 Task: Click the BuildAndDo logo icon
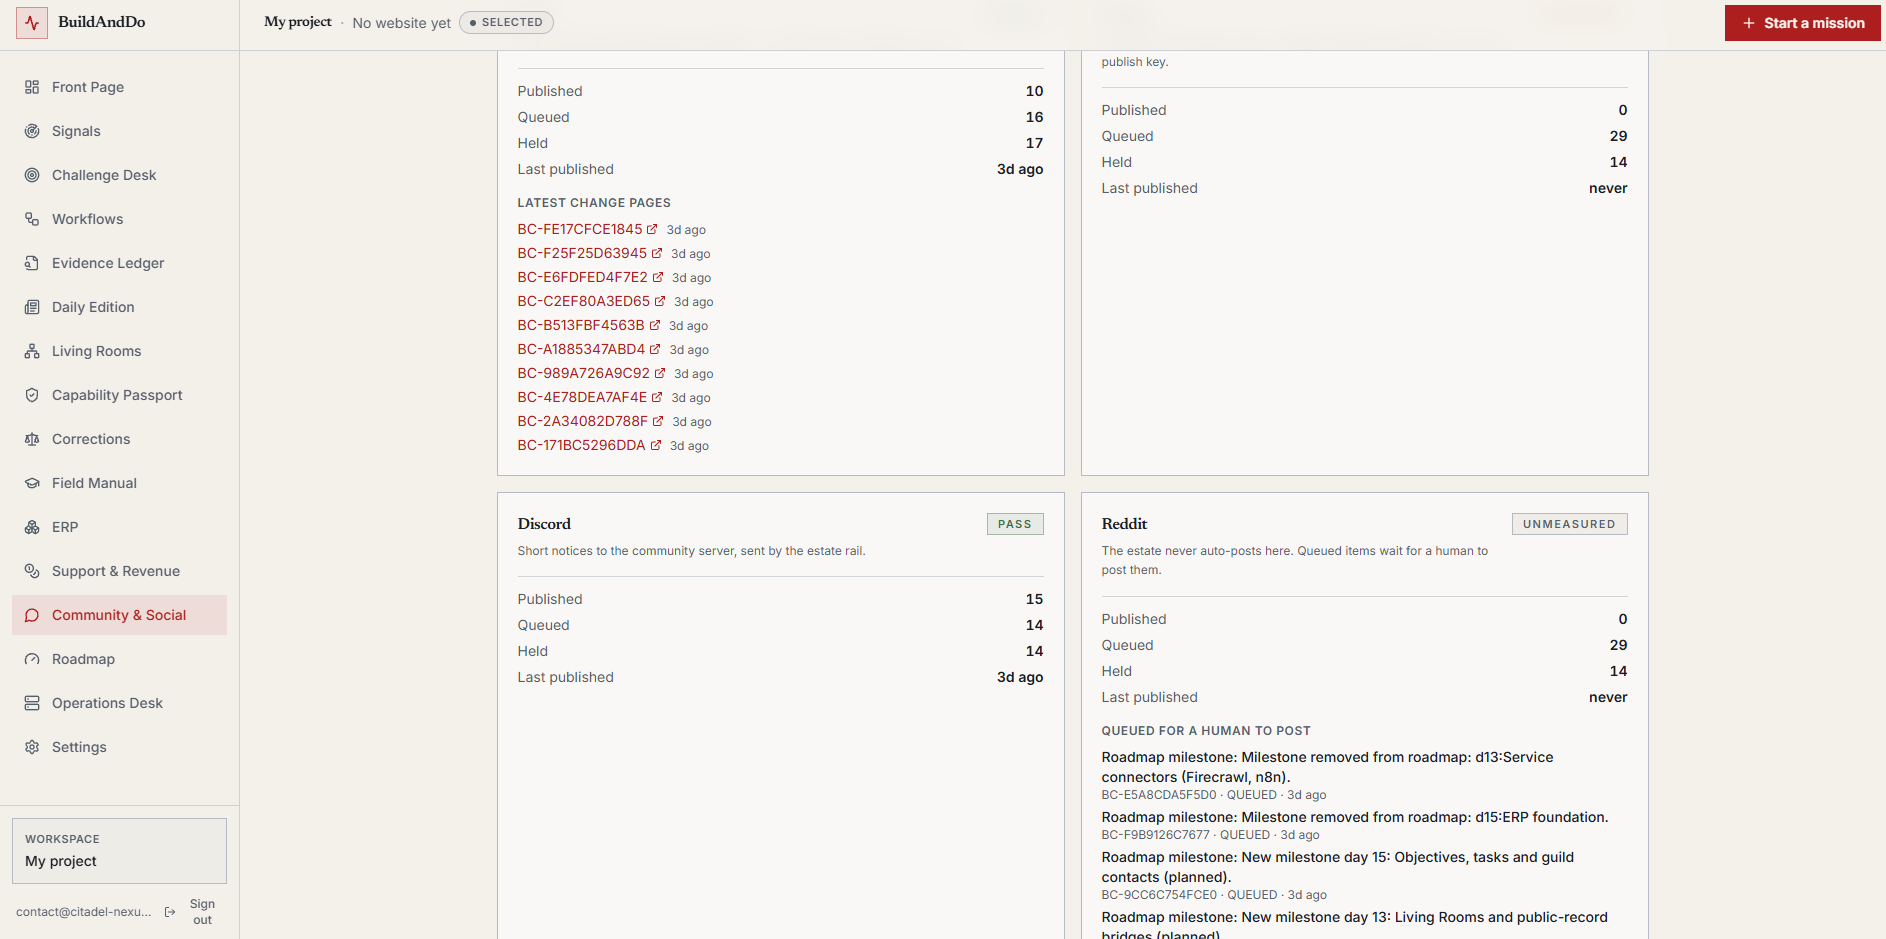coord(32,23)
